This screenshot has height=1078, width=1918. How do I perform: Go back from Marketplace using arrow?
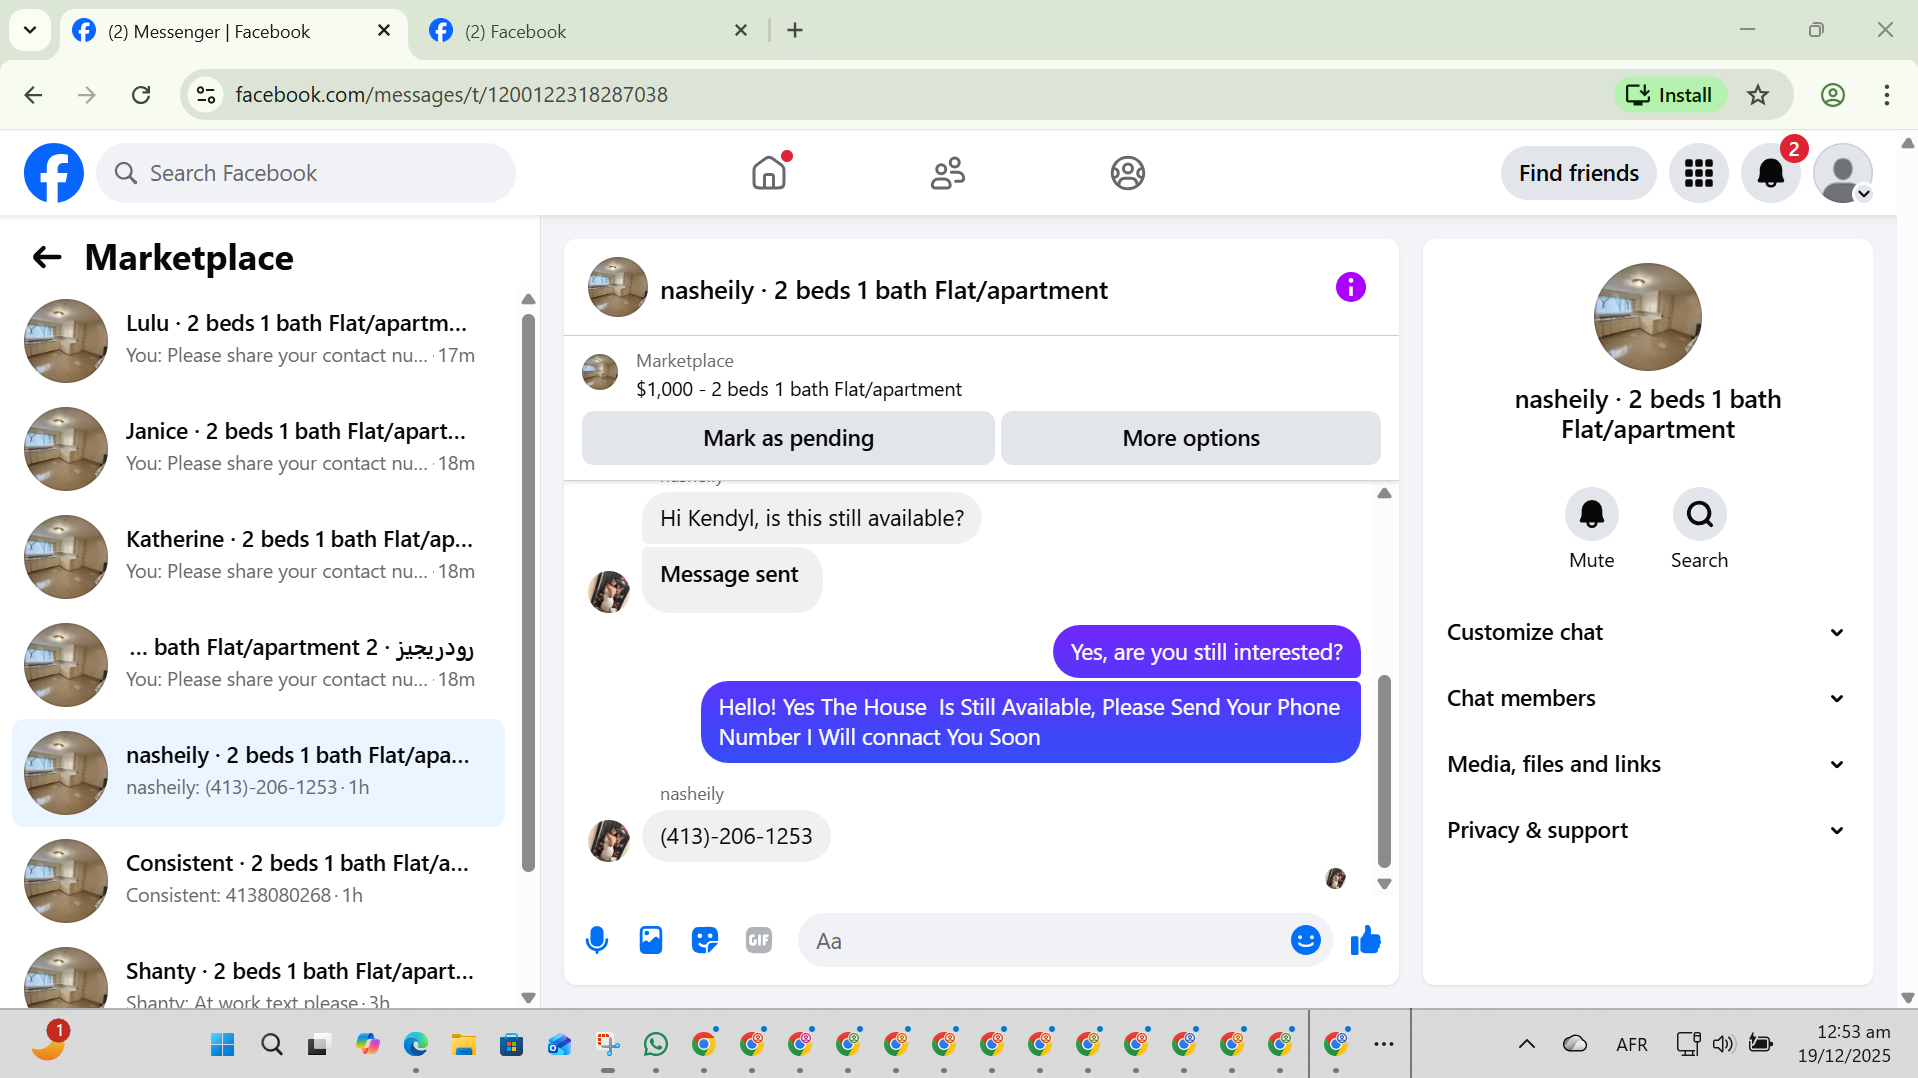point(46,257)
